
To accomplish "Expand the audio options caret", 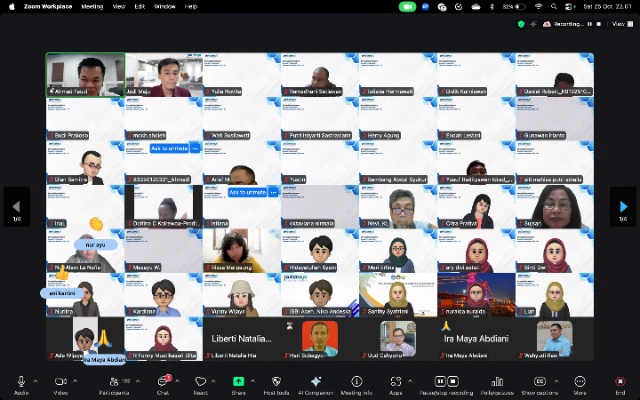I will tap(36, 381).
